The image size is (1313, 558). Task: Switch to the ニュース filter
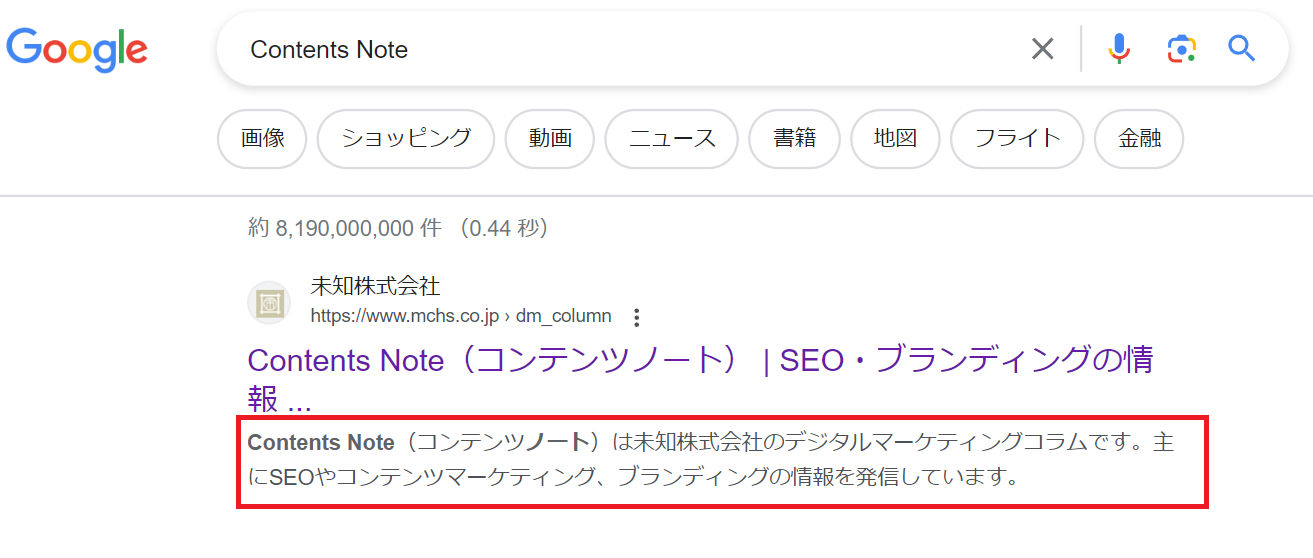[672, 139]
